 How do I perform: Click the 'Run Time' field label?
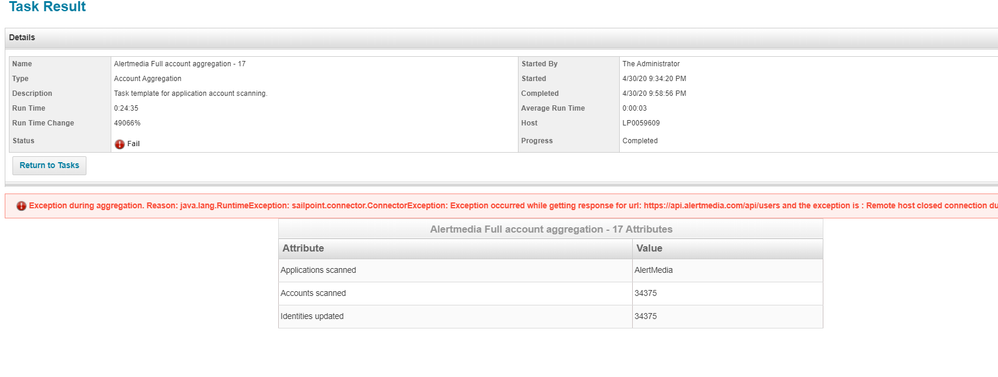[28, 108]
